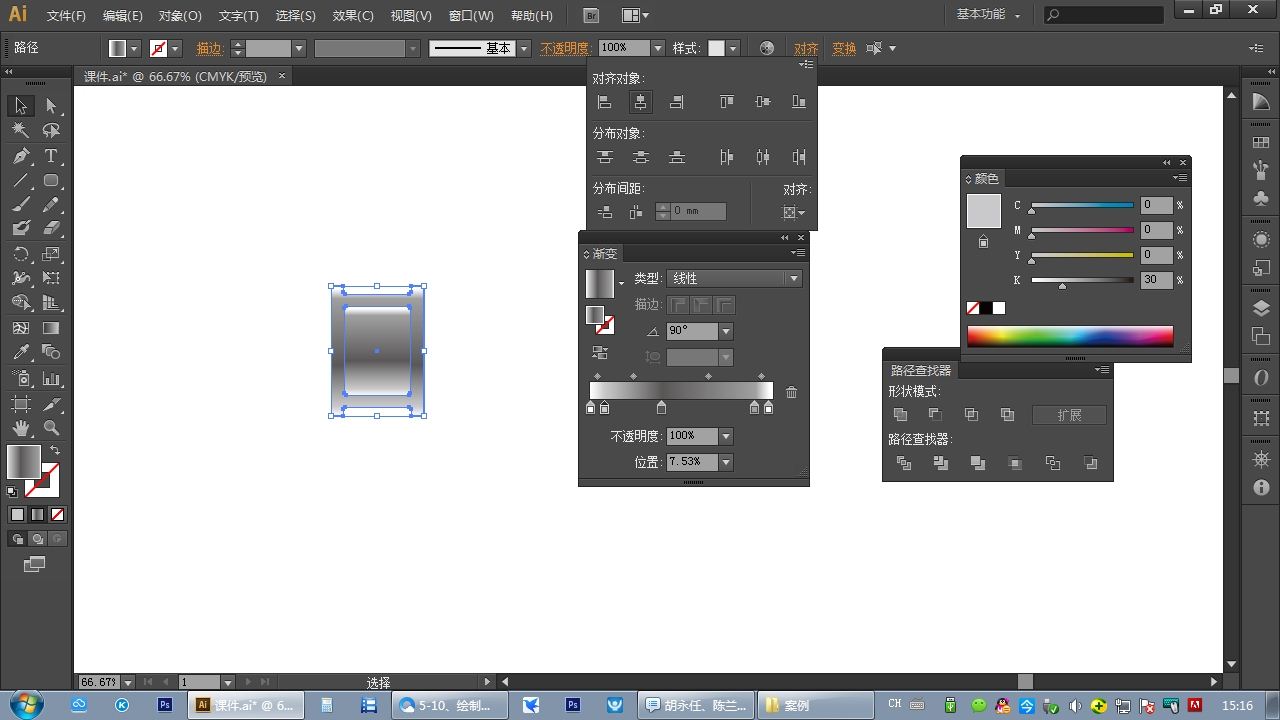Enable Draw Normal mode
Viewport: 1280px width, 720px height.
pyautogui.click(x=17, y=539)
